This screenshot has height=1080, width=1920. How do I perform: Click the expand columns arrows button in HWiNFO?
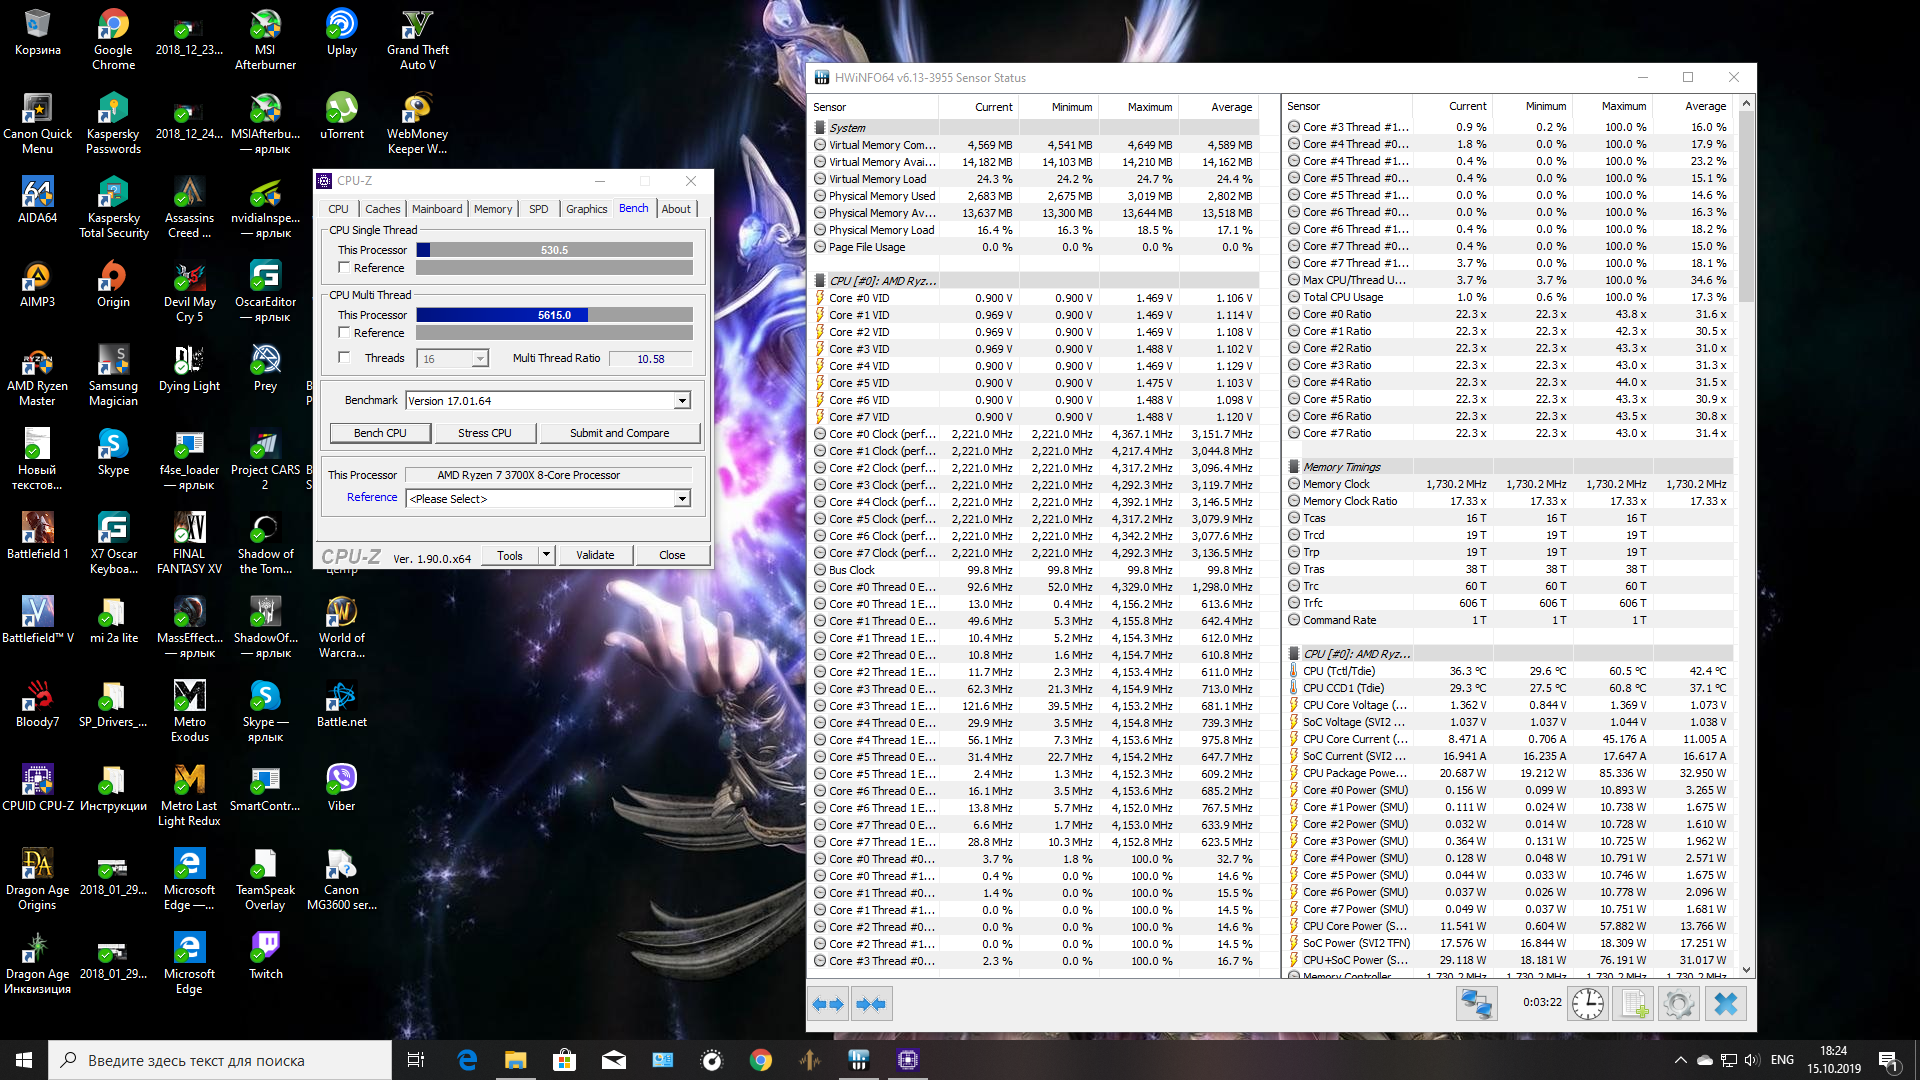(828, 1004)
